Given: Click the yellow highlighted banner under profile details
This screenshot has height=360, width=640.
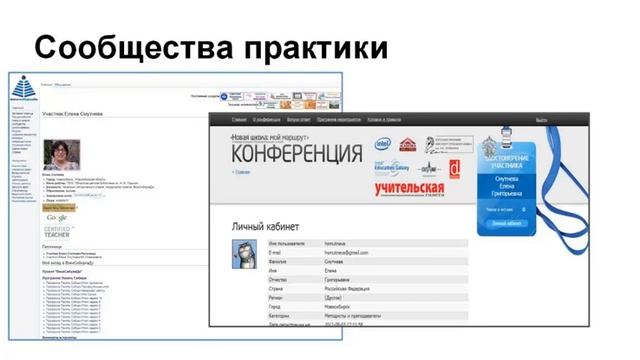Looking at the screenshot, I should 59,208.
